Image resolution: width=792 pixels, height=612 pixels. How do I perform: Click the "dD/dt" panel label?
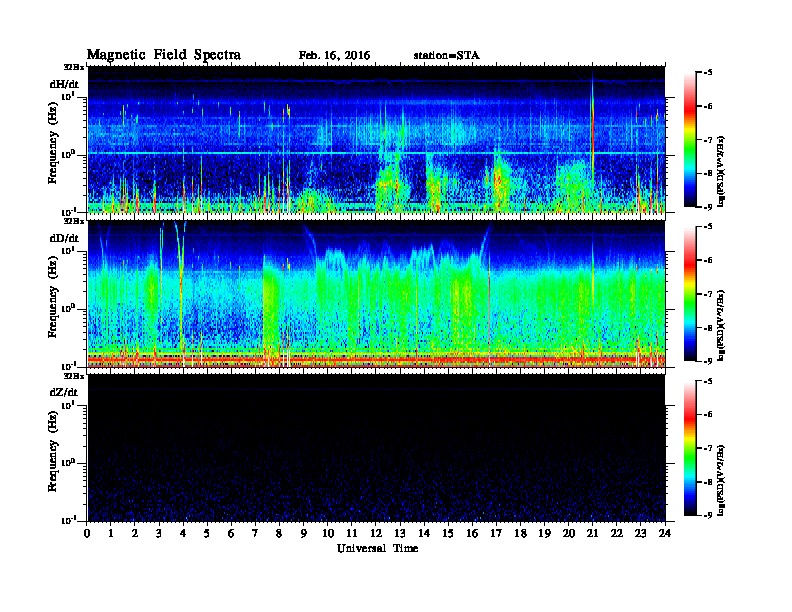[x=64, y=238]
